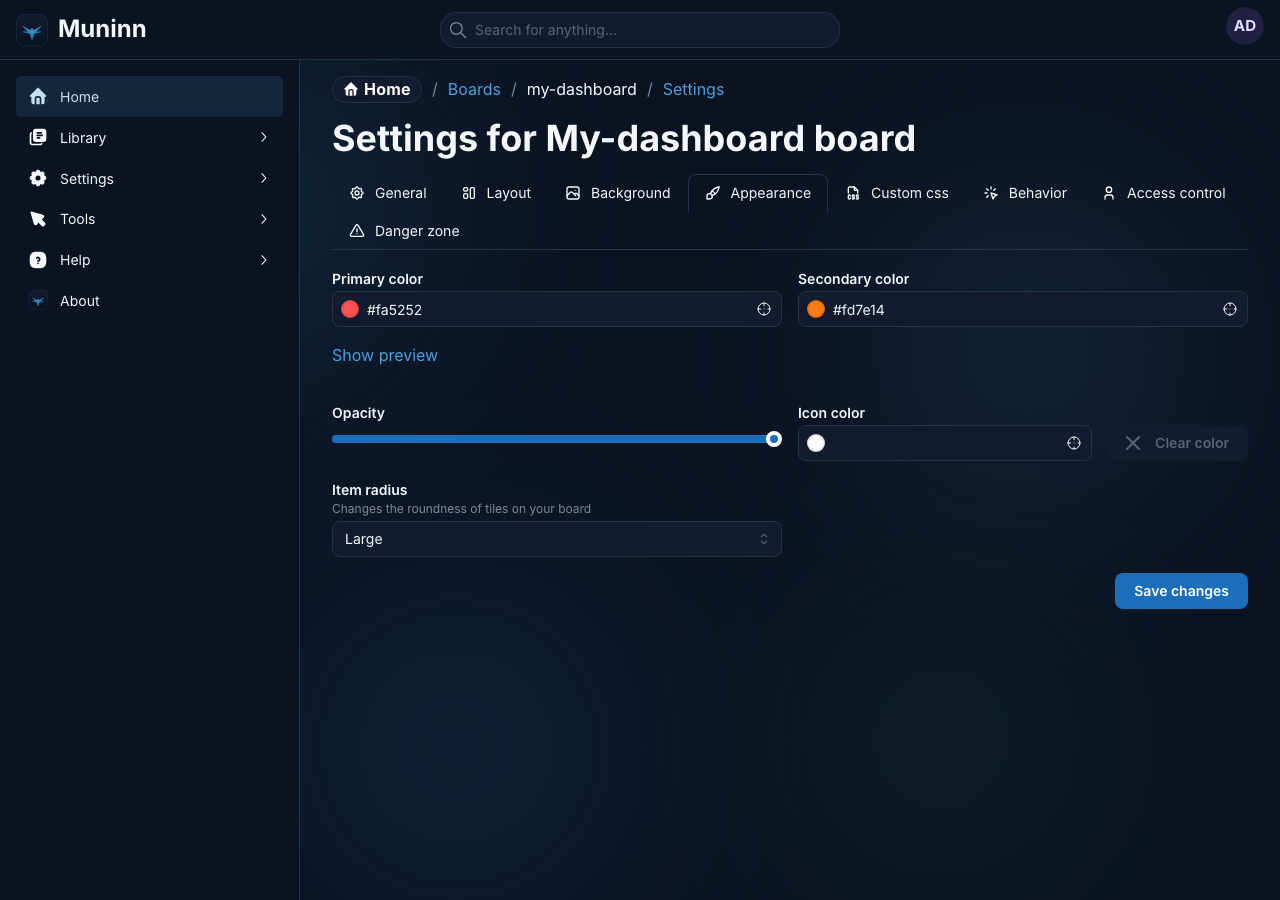1280x900 pixels.
Task: Click the Item radius dropdown arrows
Action: pyautogui.click(x=764, y=539)
